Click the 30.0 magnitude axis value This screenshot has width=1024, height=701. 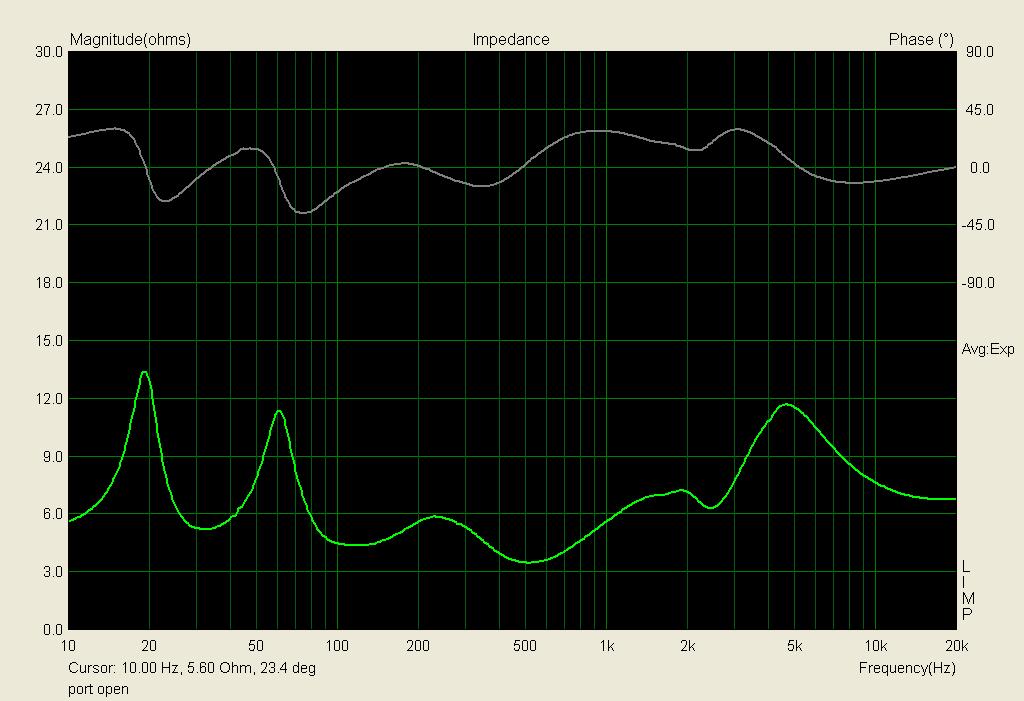[49, 52]
